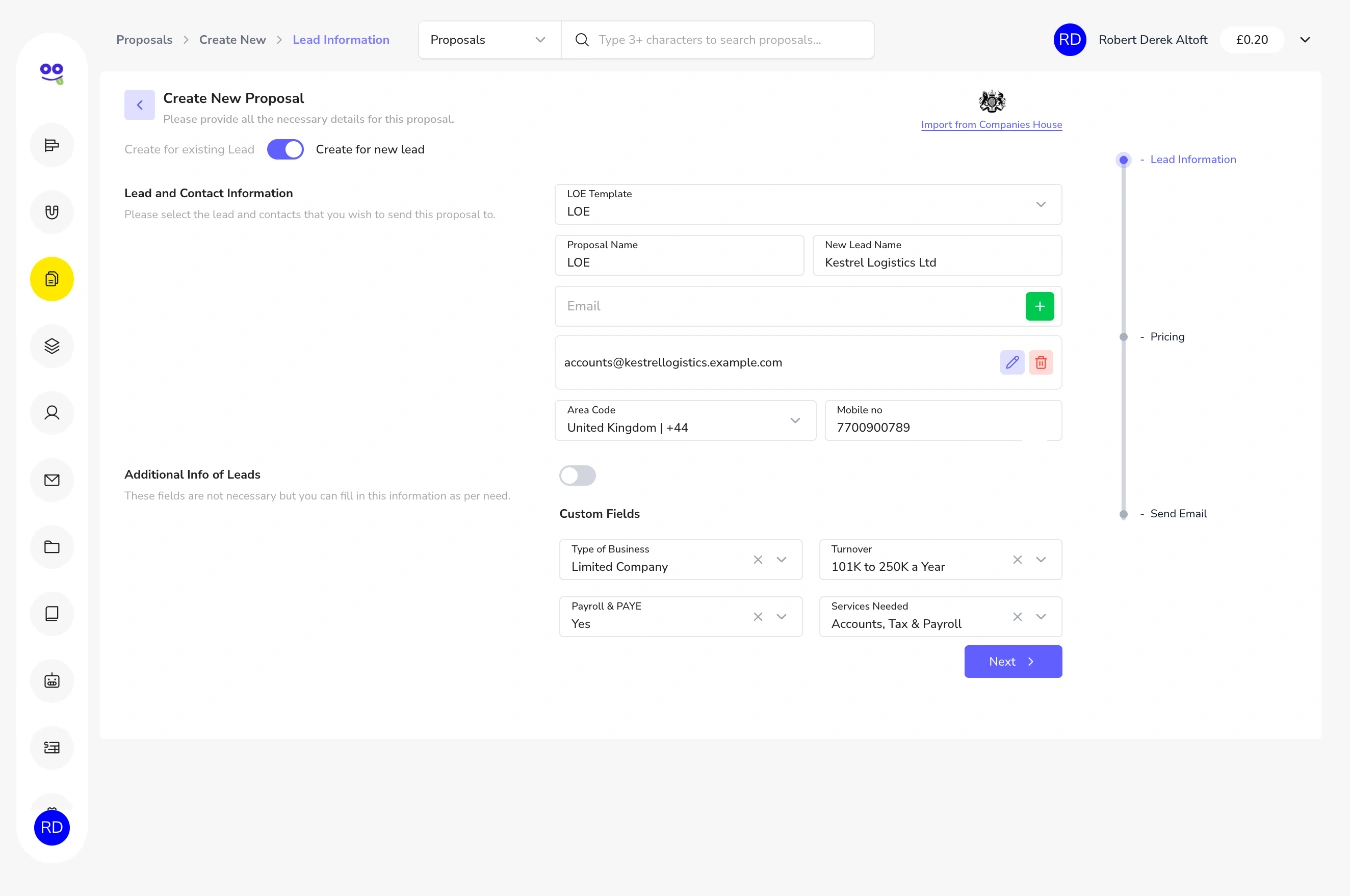The image size is (1350, 896).
Task: Open the person contacts icon in sidebar
Action: (52, 412)
